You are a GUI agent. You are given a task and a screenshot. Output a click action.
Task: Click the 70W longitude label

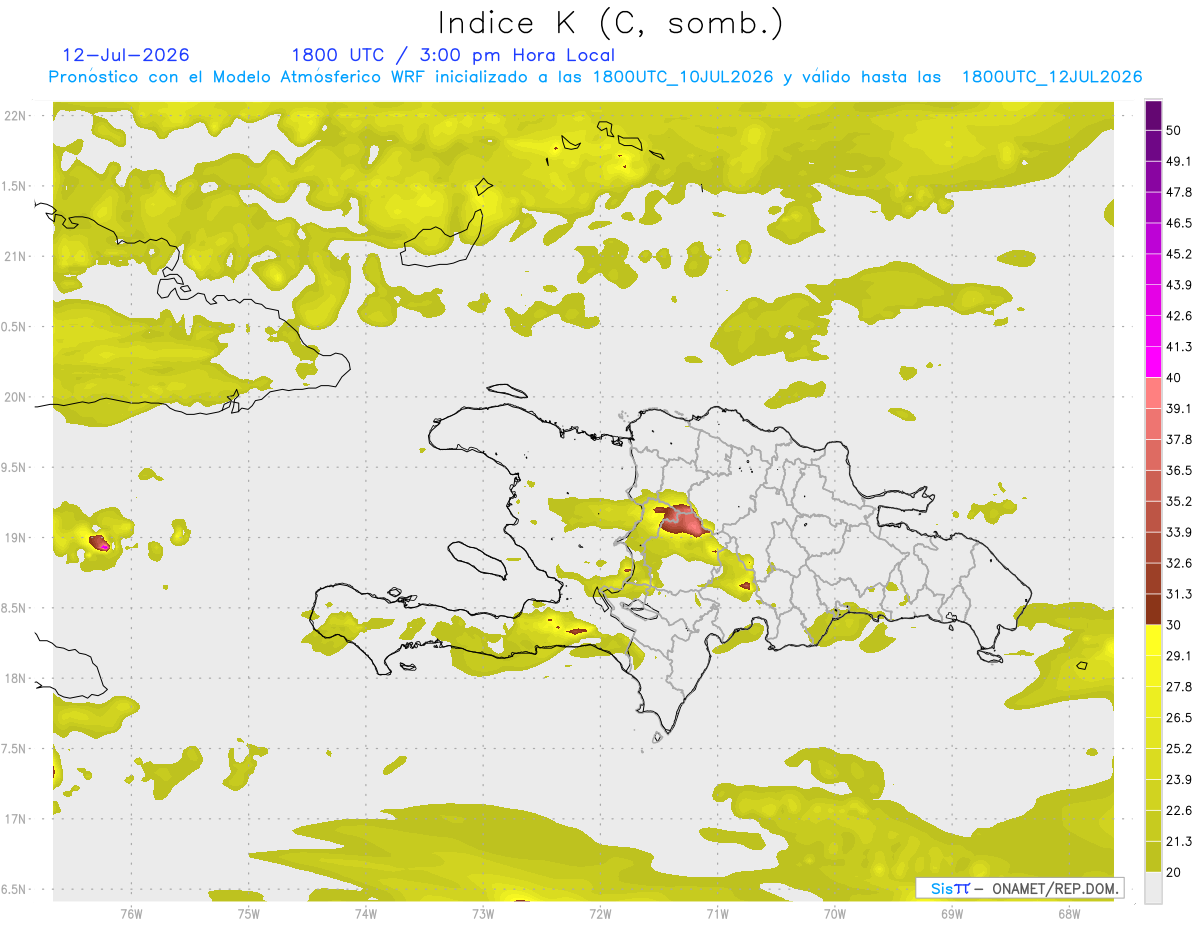[x=835, y=913]
